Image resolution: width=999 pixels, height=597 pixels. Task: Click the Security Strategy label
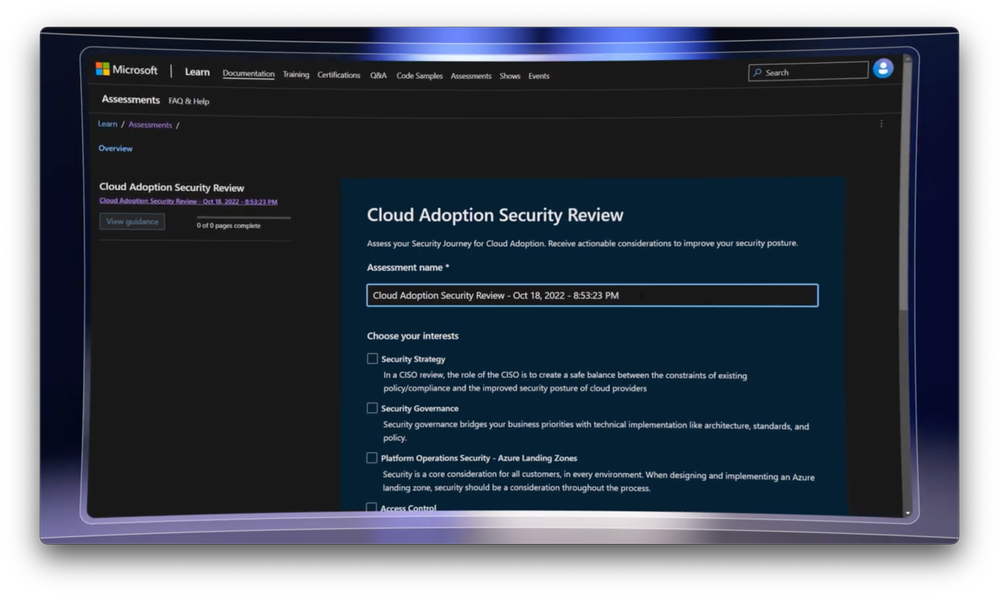pos(413,359)
